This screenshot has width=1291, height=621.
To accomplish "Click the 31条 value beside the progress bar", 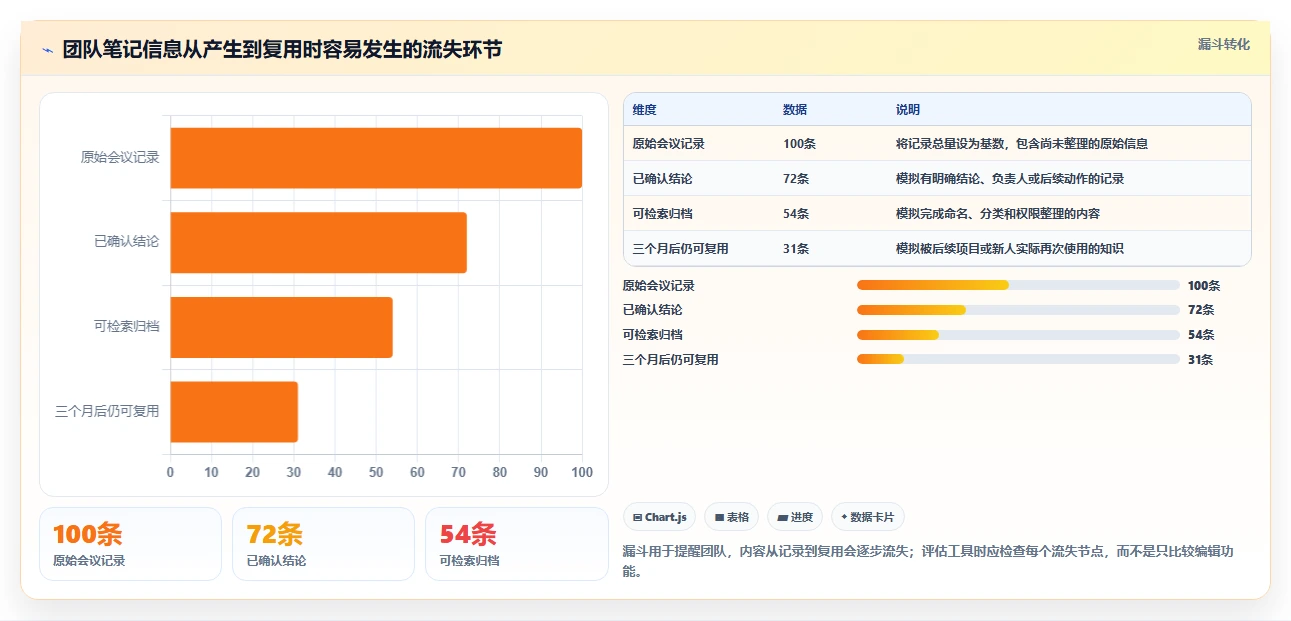I will tap(1201, 360).
